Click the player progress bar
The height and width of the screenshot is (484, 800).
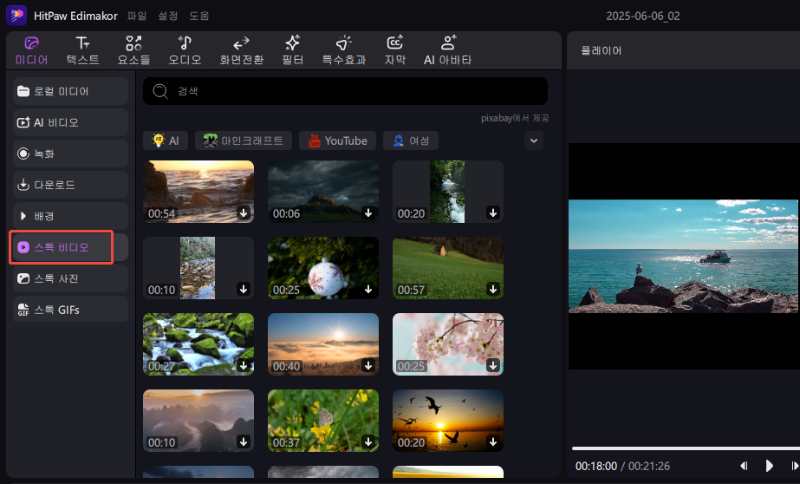click(x=684, y=448)
